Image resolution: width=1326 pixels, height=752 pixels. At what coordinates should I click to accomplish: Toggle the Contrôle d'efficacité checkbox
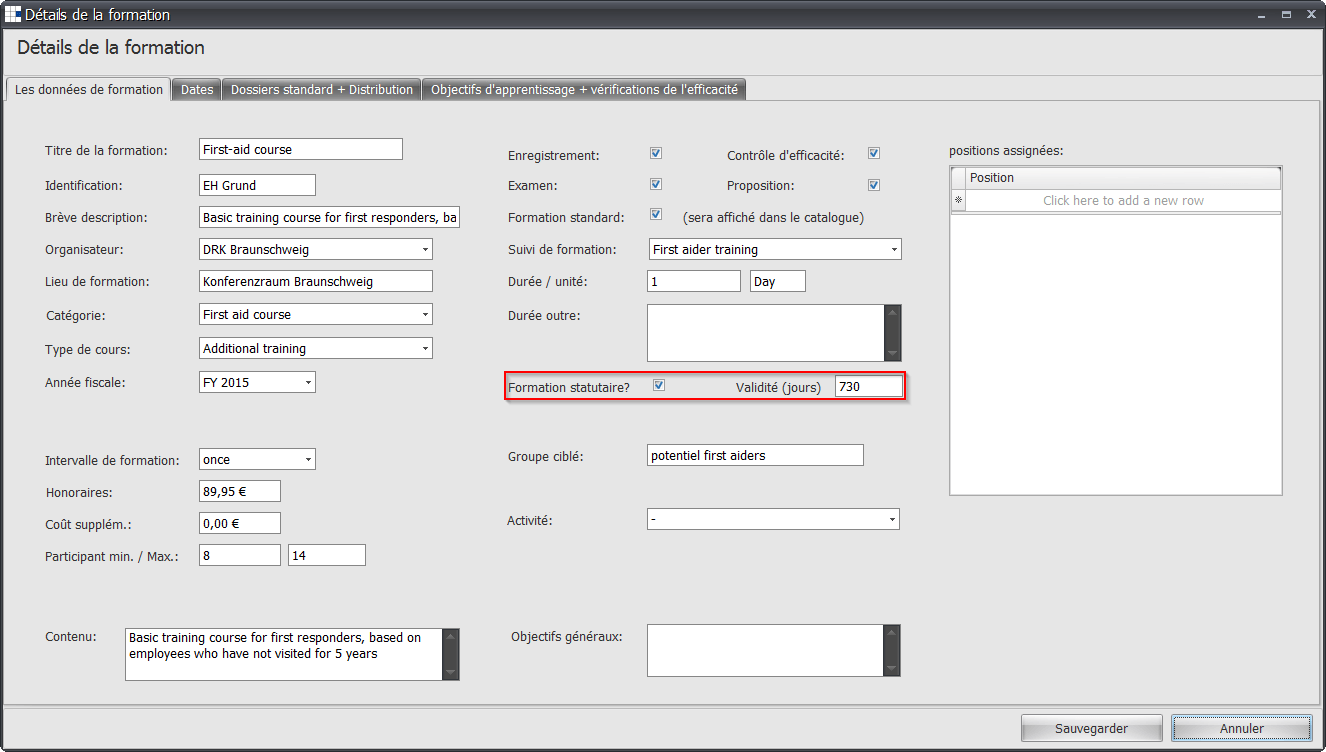click(874, 154)
